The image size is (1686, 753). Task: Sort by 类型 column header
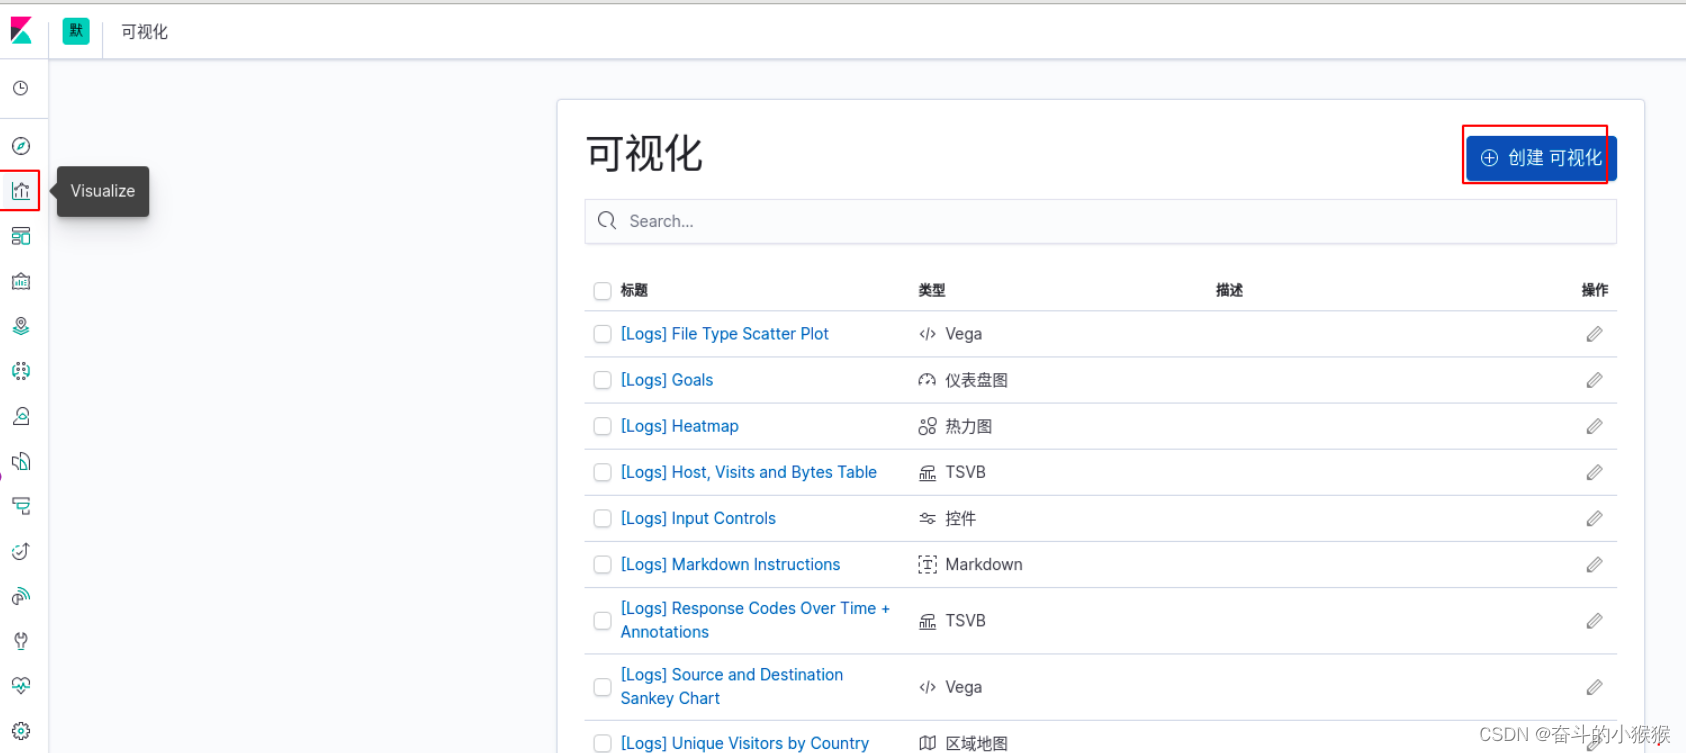931,290
